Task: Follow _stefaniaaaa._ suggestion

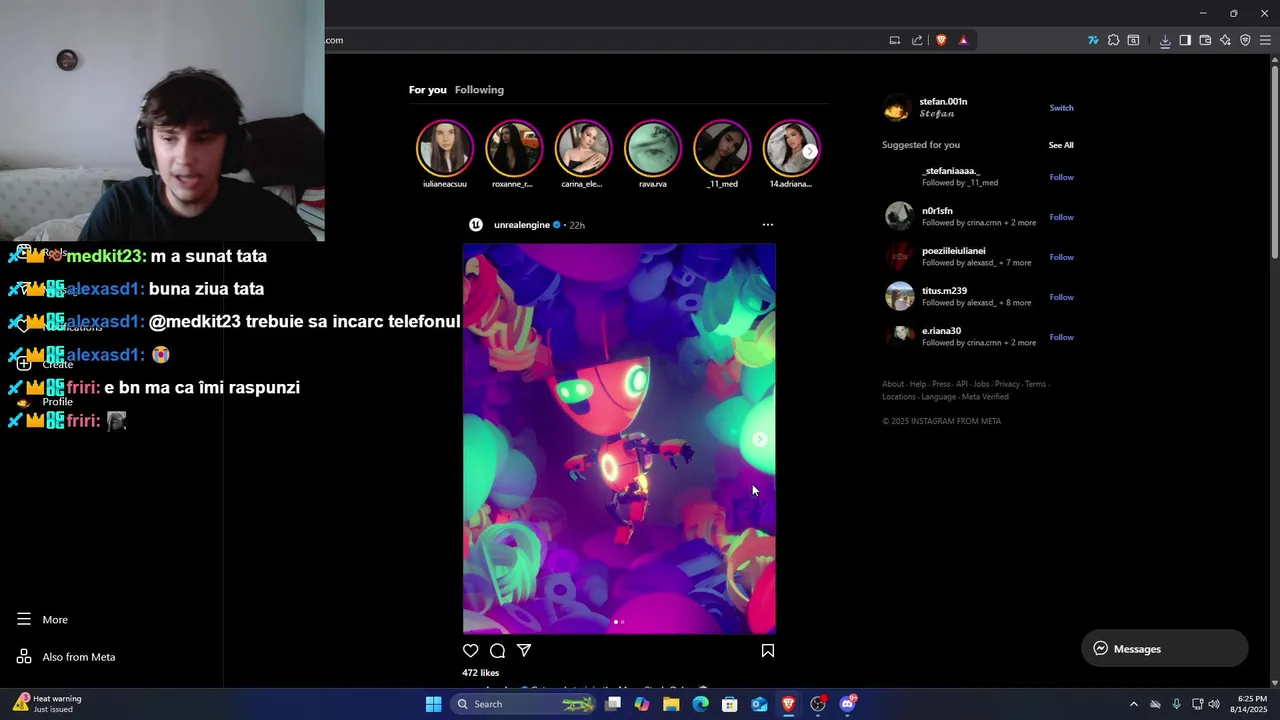Action: click(x=1061, y=177)
